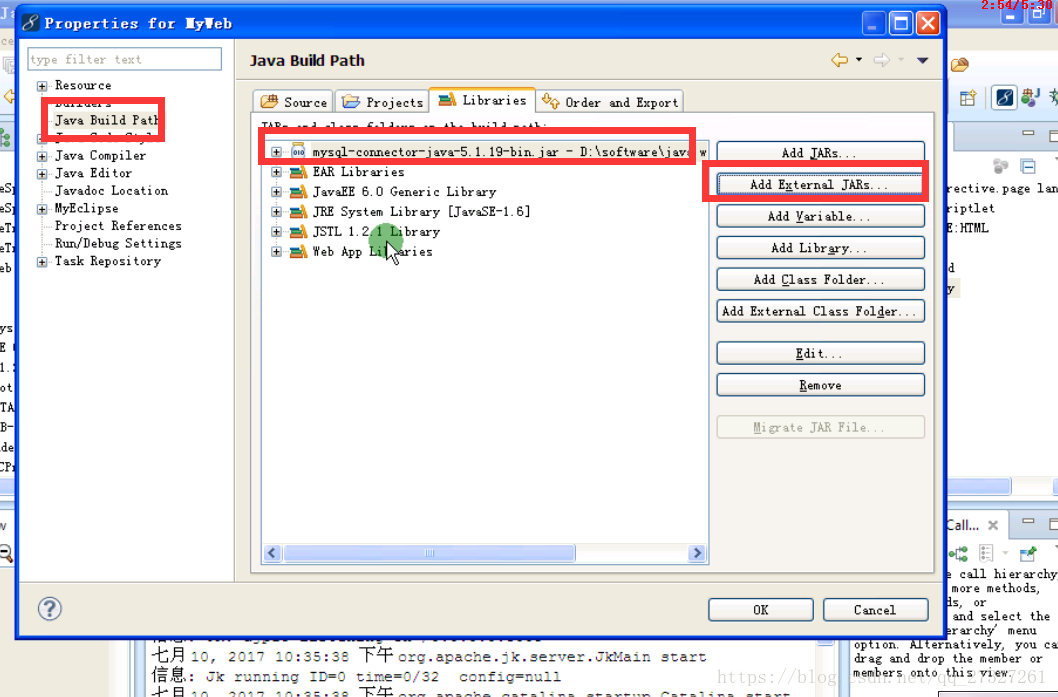
Task: Select the Java Editor tree item
Action: (93, 173)
